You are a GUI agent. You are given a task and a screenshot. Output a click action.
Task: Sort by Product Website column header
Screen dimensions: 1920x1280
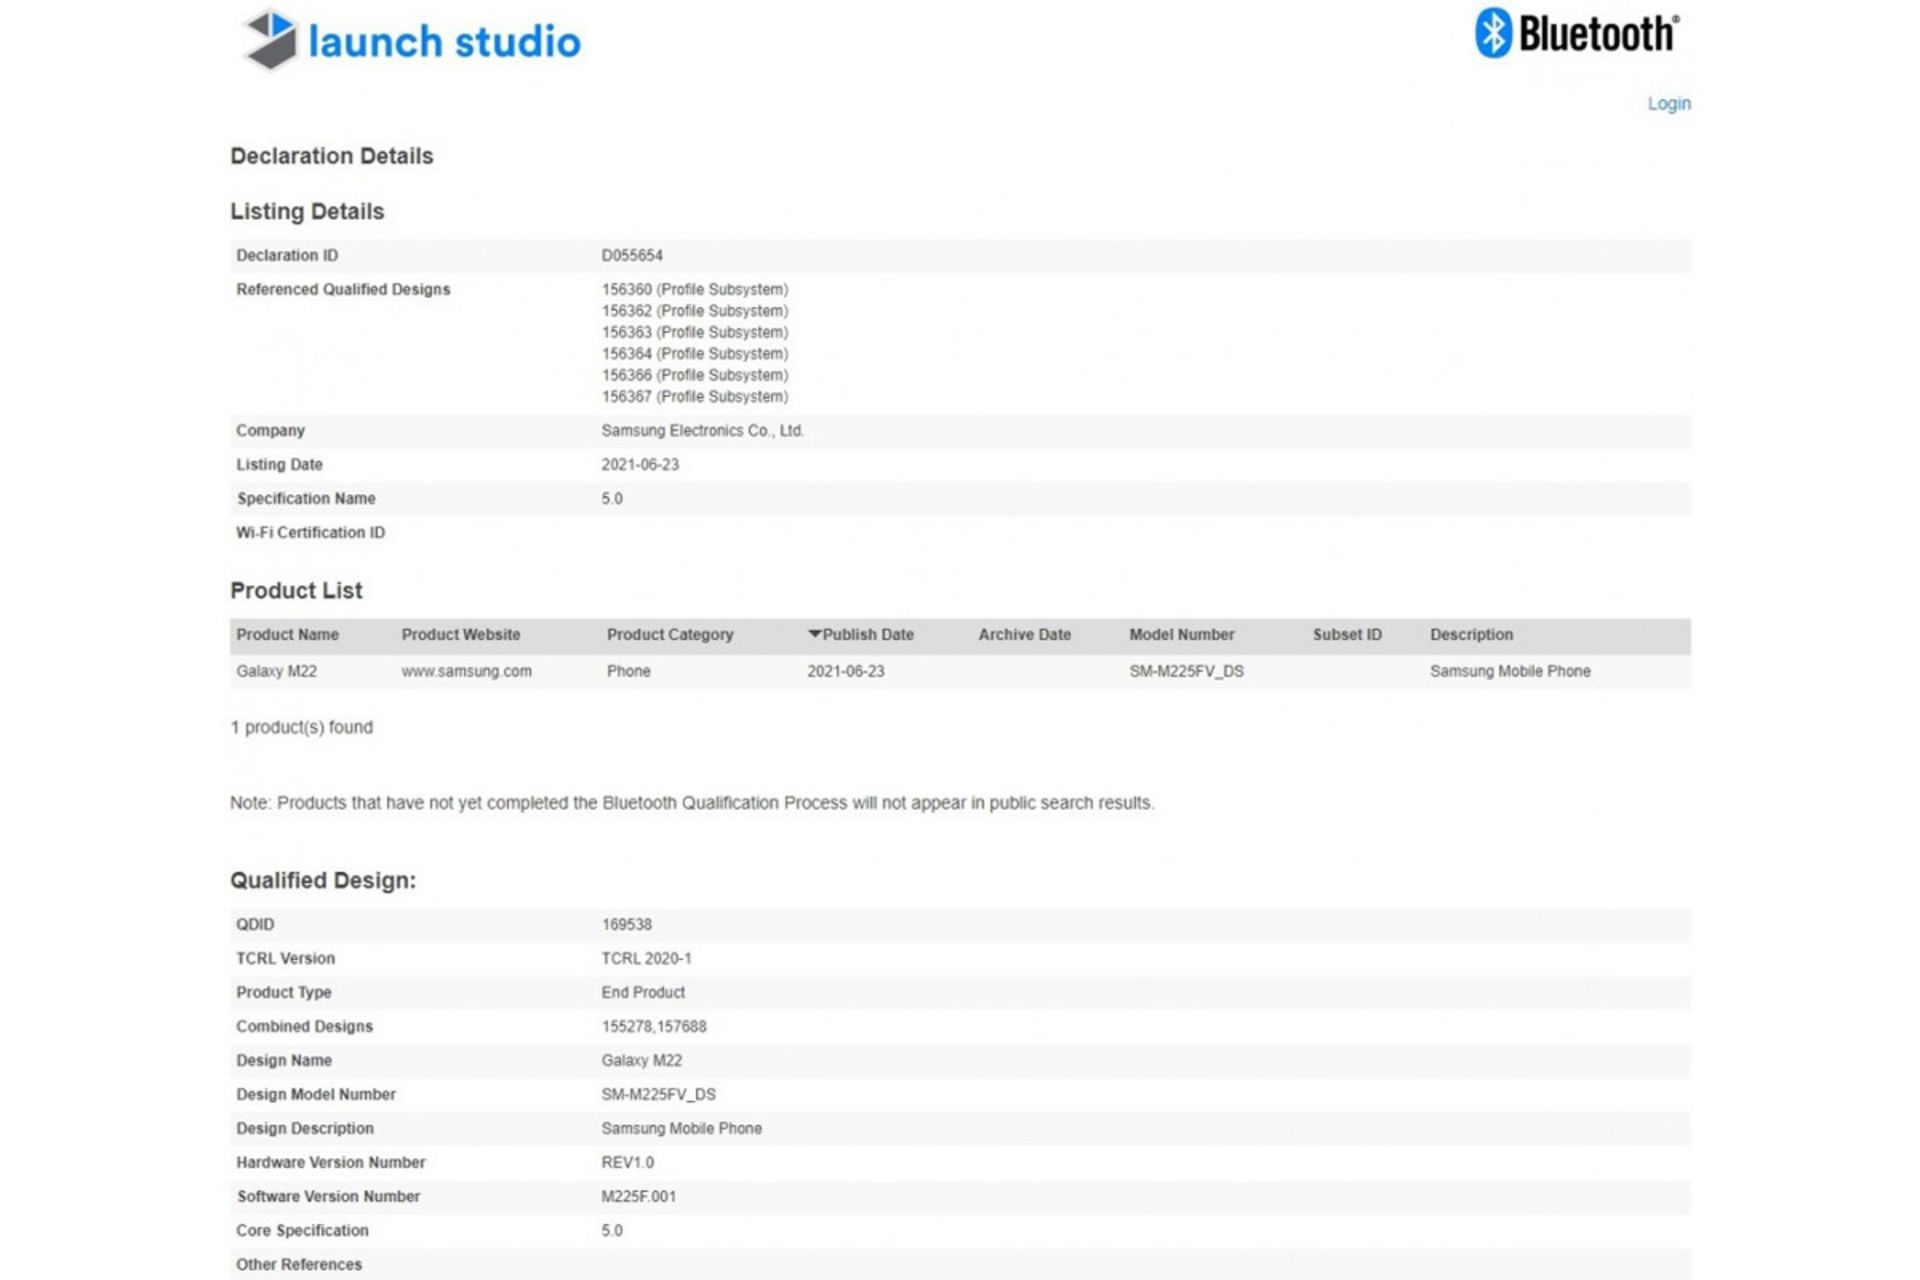click(460, 635)
